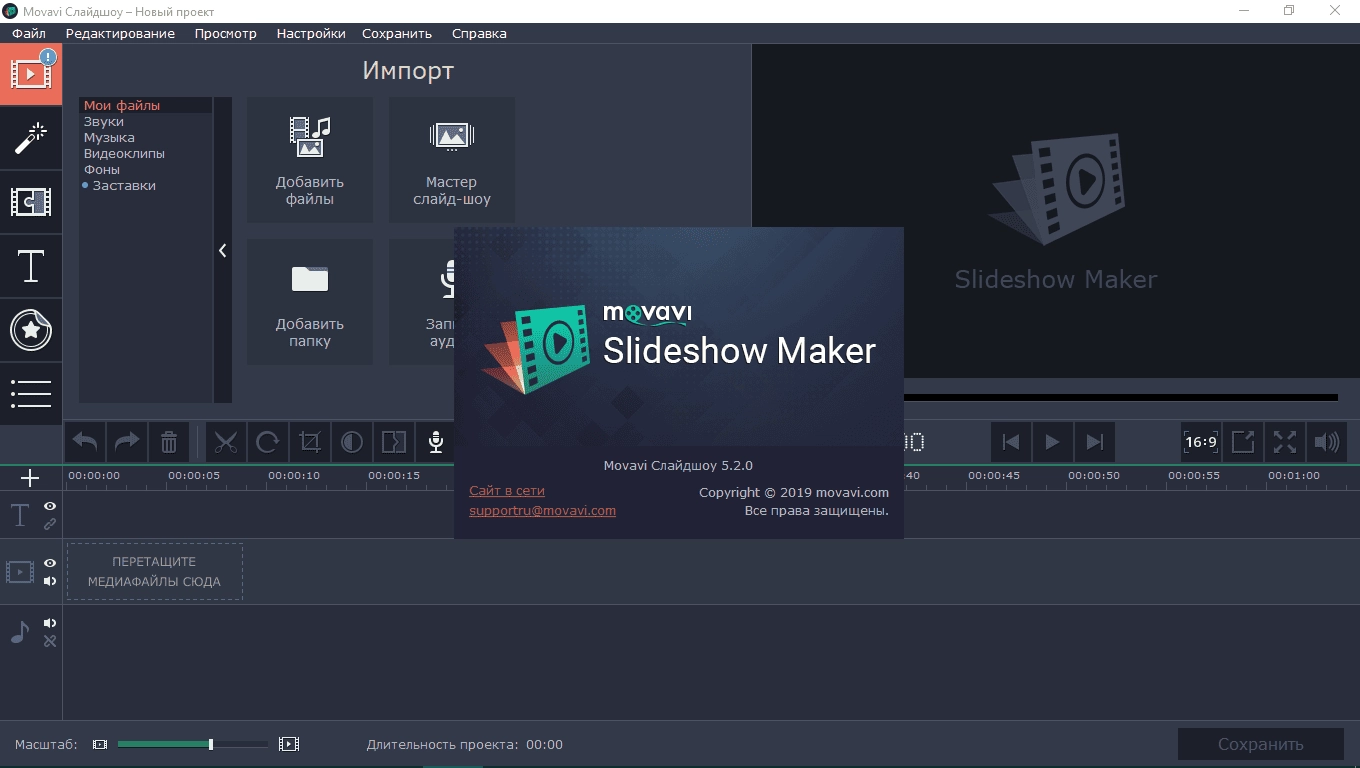Image resolution: width=1360 pixels, height=768 pixels.
Task: Click the Масштаб timeline zoom slider
Action: [x=192, y=744]
